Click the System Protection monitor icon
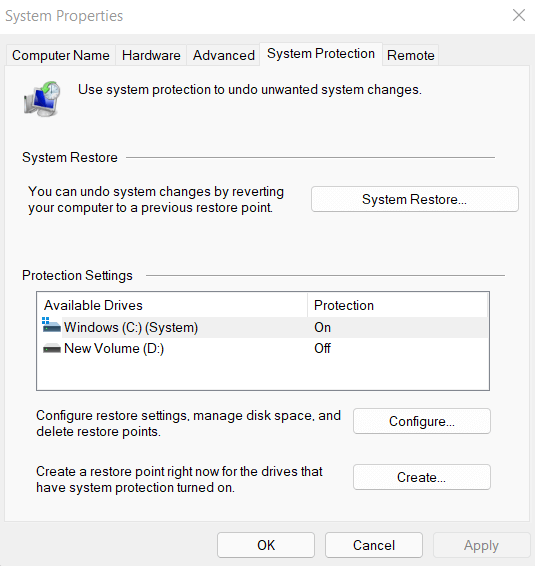Viewport: 535px width, 566px height. 42,99
